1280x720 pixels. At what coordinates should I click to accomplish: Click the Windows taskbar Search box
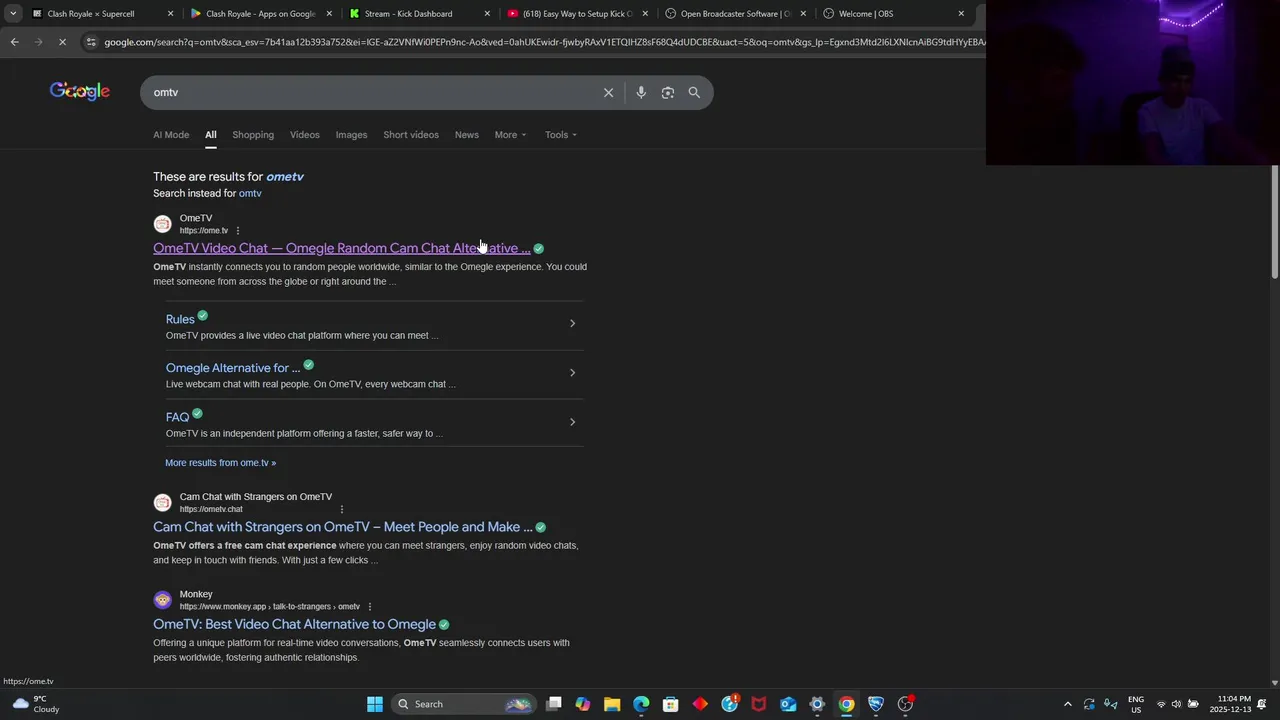tap(463, 704)
